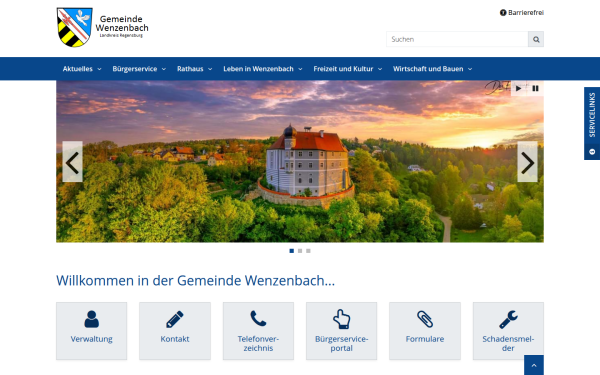
Task: Start slideshow with the play button
Action: pos(518,88)
